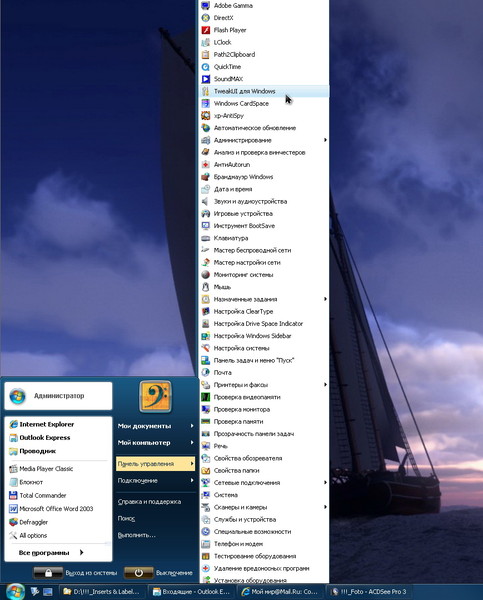Choose Настройка ClearType entry
483x600 pixels.
(264, 311)
